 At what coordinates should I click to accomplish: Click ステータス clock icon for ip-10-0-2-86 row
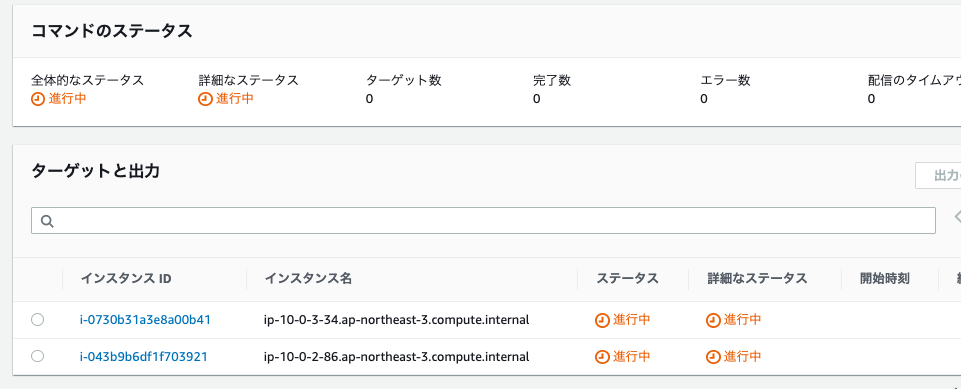pos(602,357)
